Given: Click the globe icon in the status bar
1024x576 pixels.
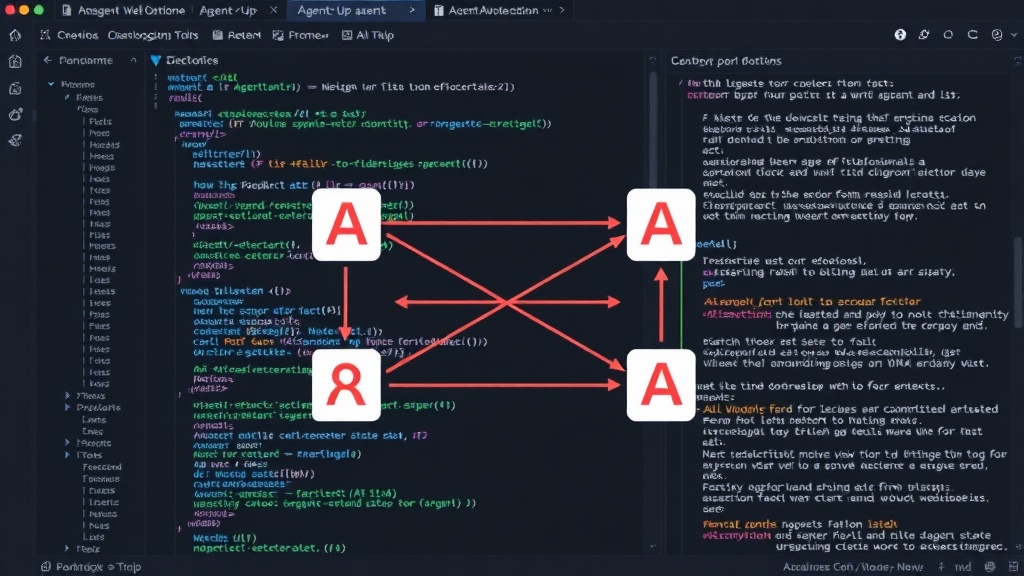Looking at the screenshot, I should tap(990, 567).
